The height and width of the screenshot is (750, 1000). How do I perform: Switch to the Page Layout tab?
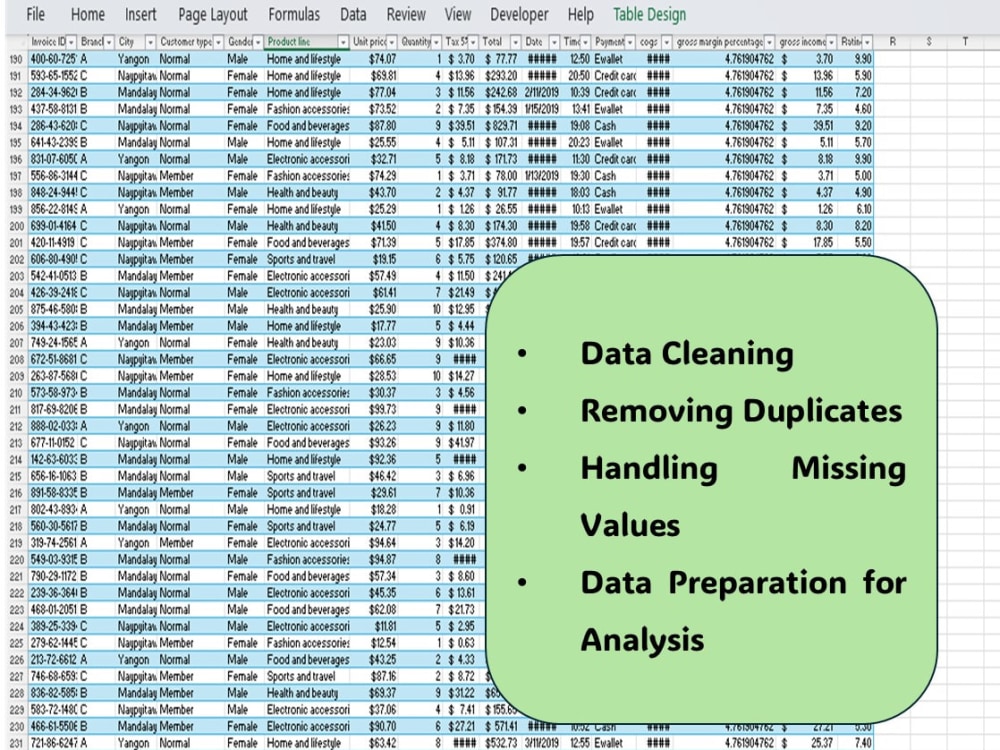[x=212, y=14]
